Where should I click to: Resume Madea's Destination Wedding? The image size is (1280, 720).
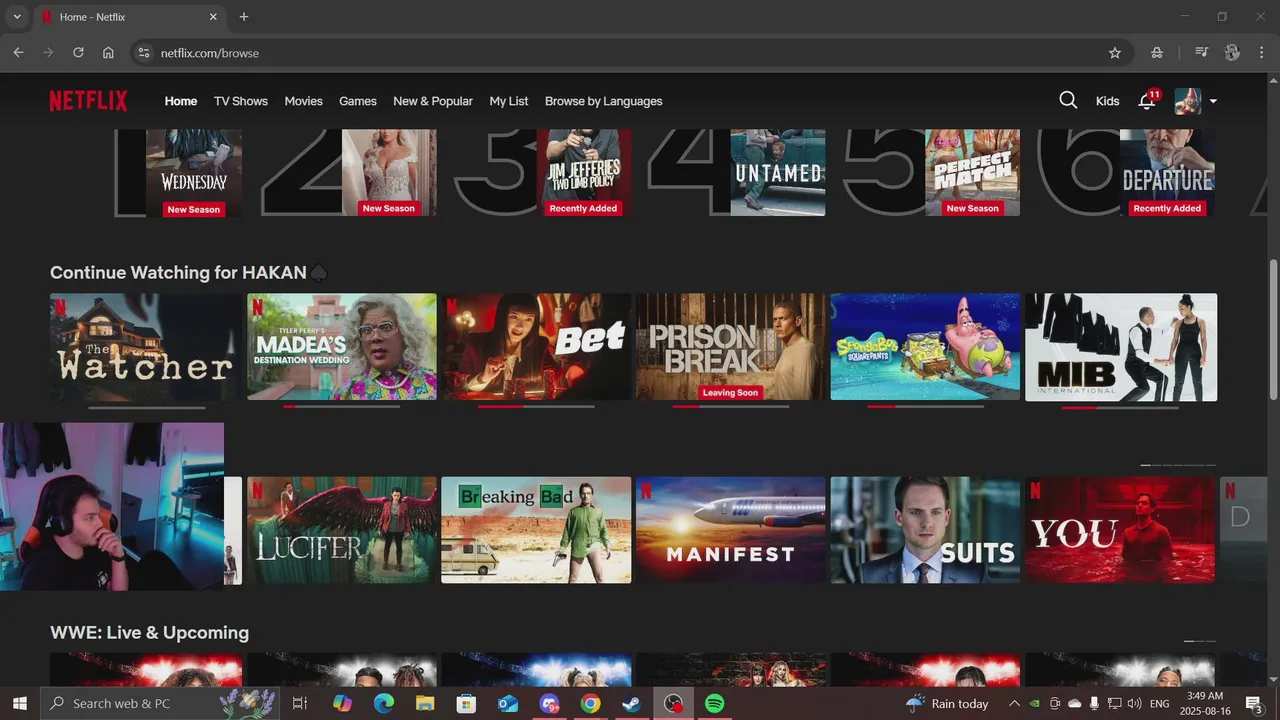coord(342,347)
